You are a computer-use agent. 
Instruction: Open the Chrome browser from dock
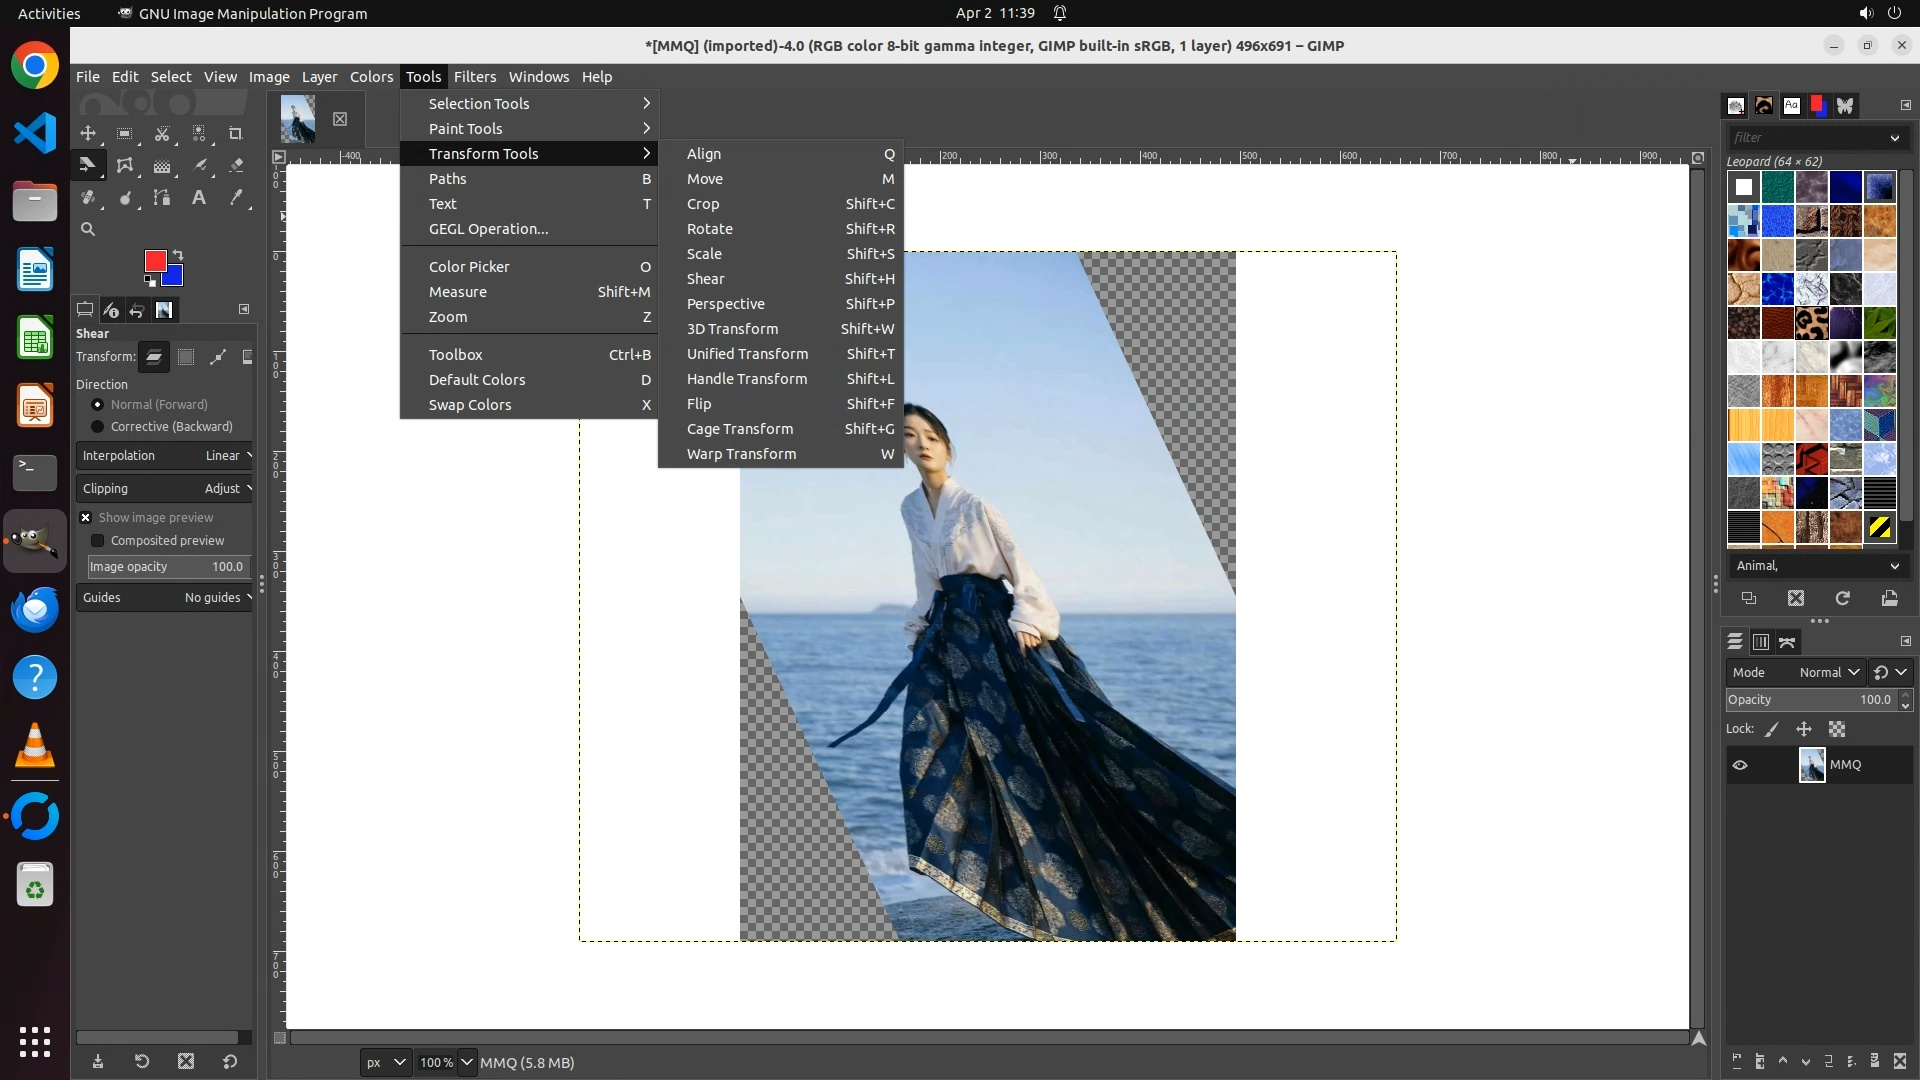[35, 66]
